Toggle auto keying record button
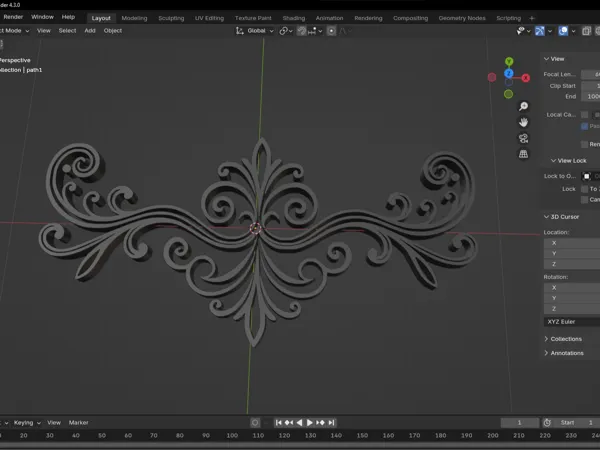The height and width of the screenshot is (450, 600). (255, 422)
